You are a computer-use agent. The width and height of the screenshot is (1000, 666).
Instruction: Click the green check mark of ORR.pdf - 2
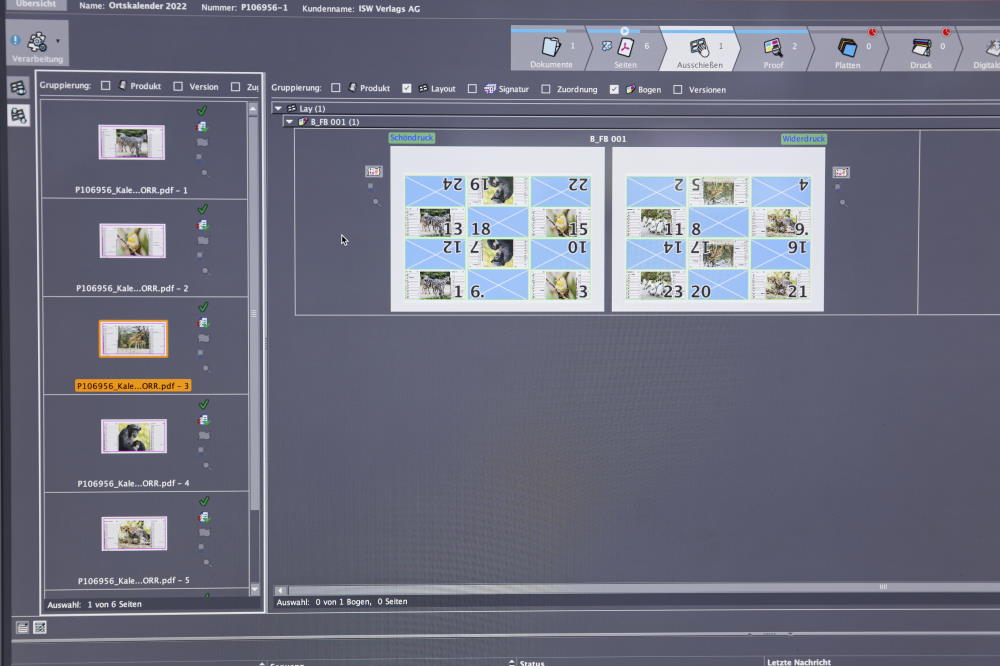(x=203, y=209)
